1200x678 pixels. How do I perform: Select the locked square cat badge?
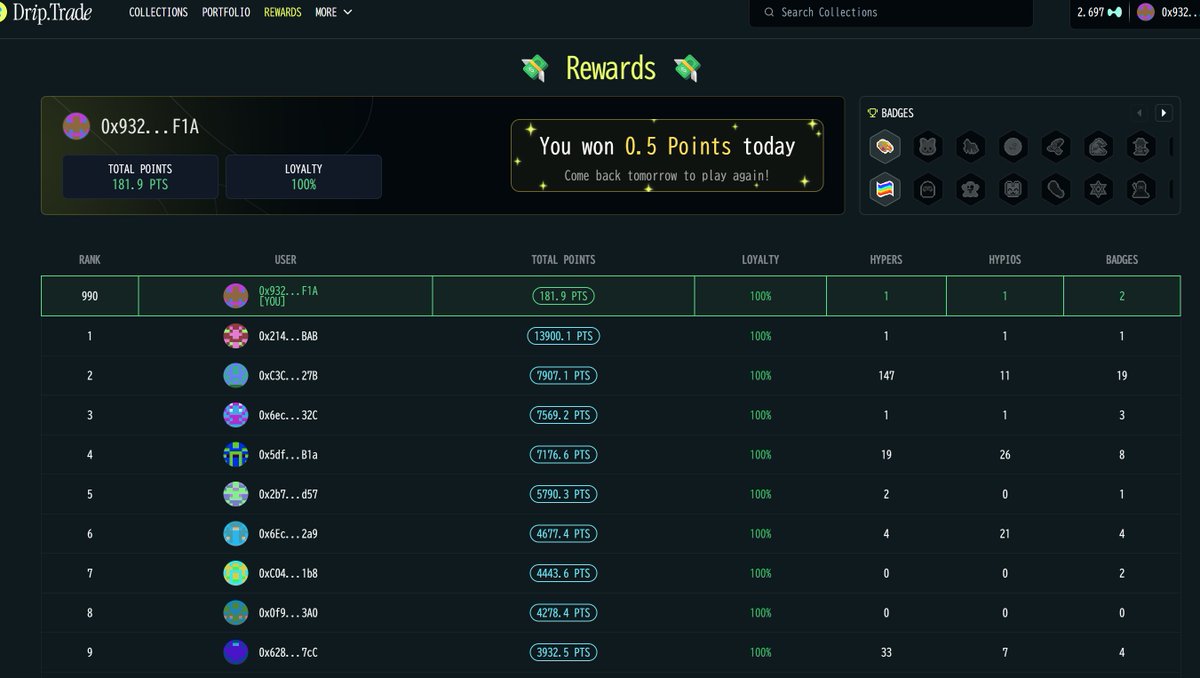pos(1013,189)
